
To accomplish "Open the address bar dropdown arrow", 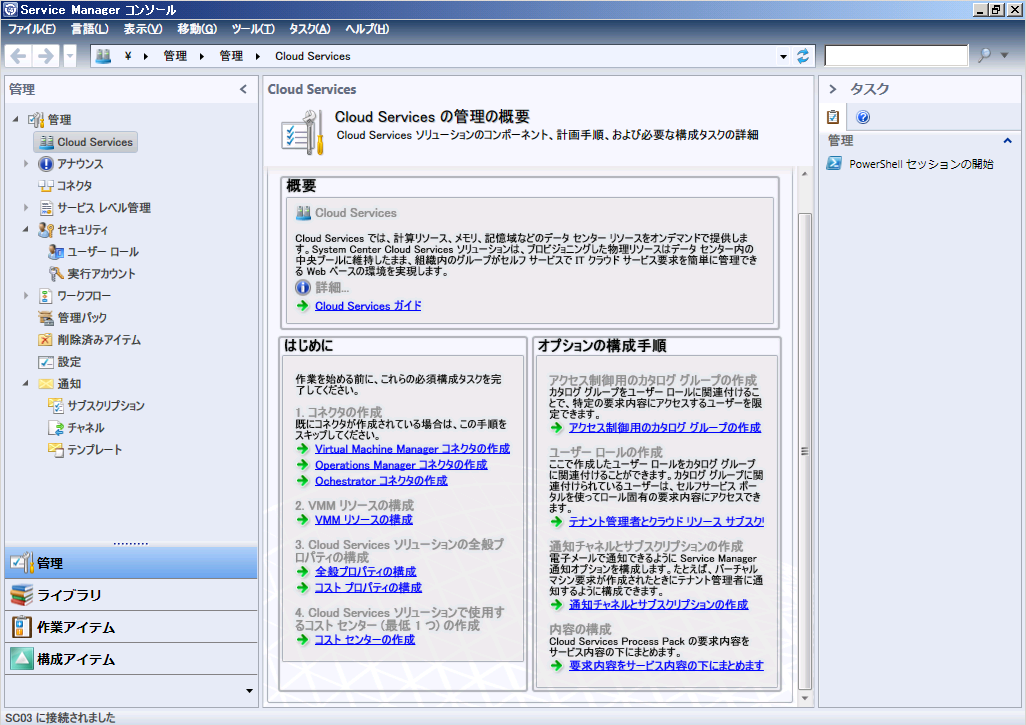I will click(x=783, y=56).
